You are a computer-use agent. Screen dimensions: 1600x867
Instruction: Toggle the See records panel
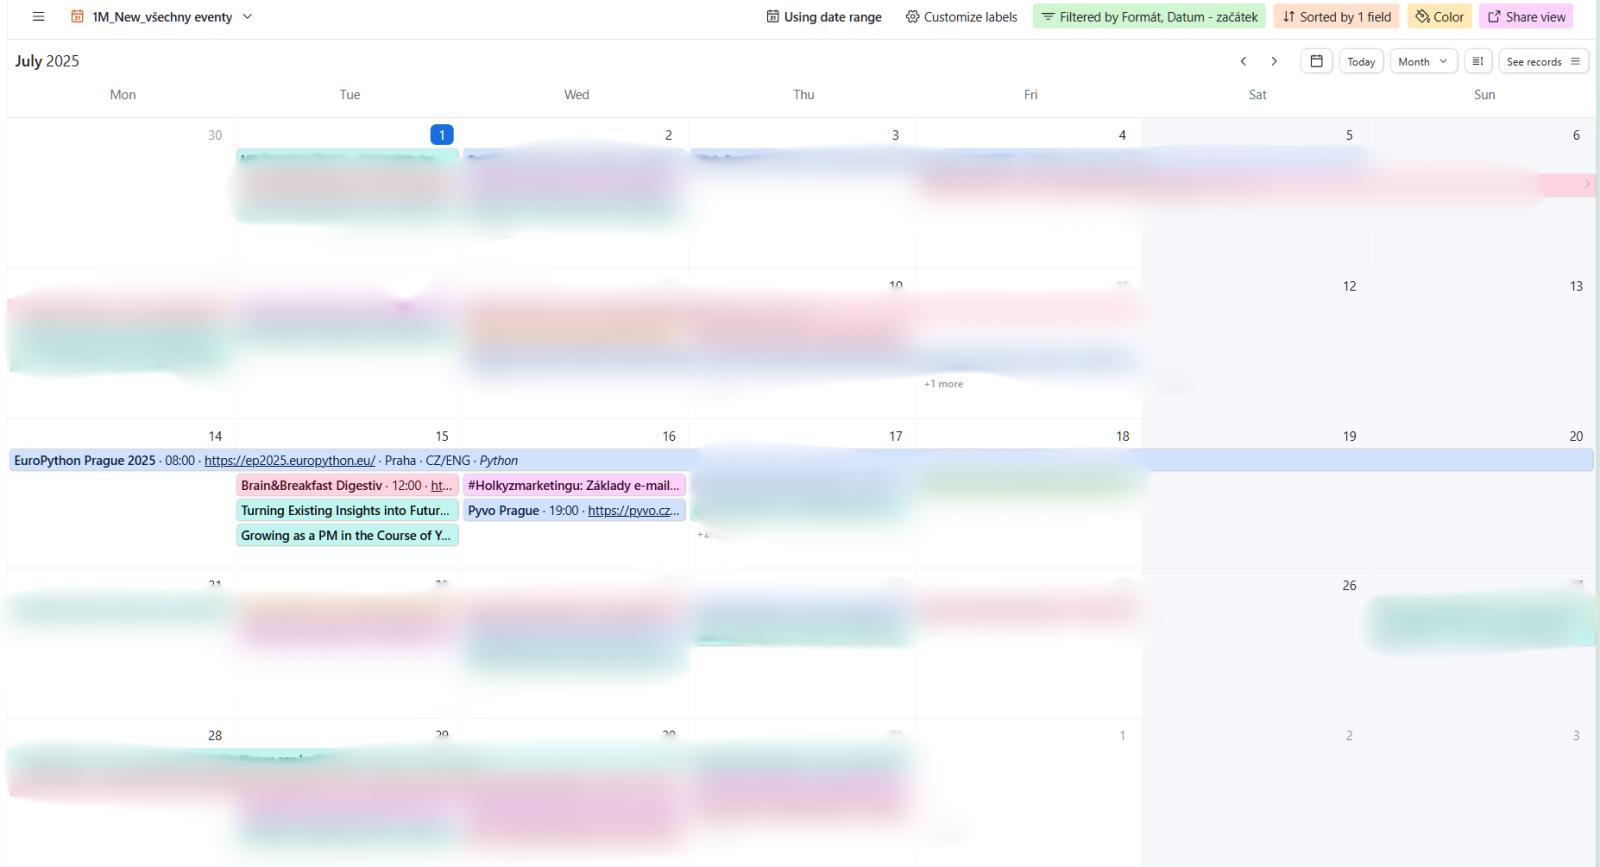click(1543, 61)
